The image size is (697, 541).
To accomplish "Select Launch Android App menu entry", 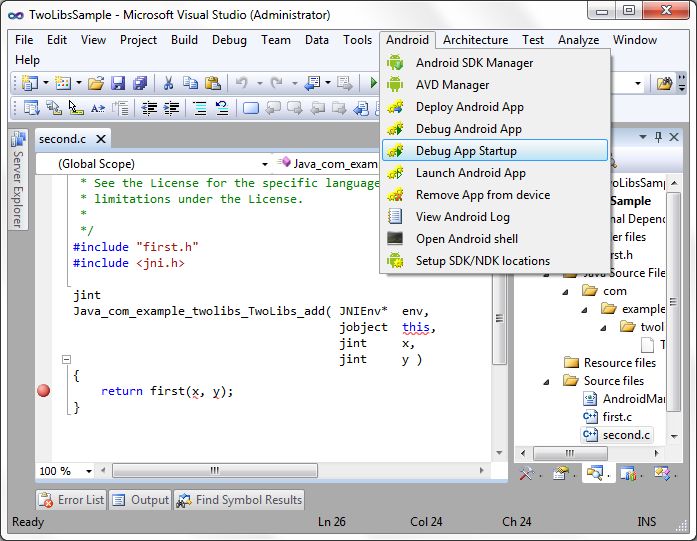I will [x=495, y=172].
